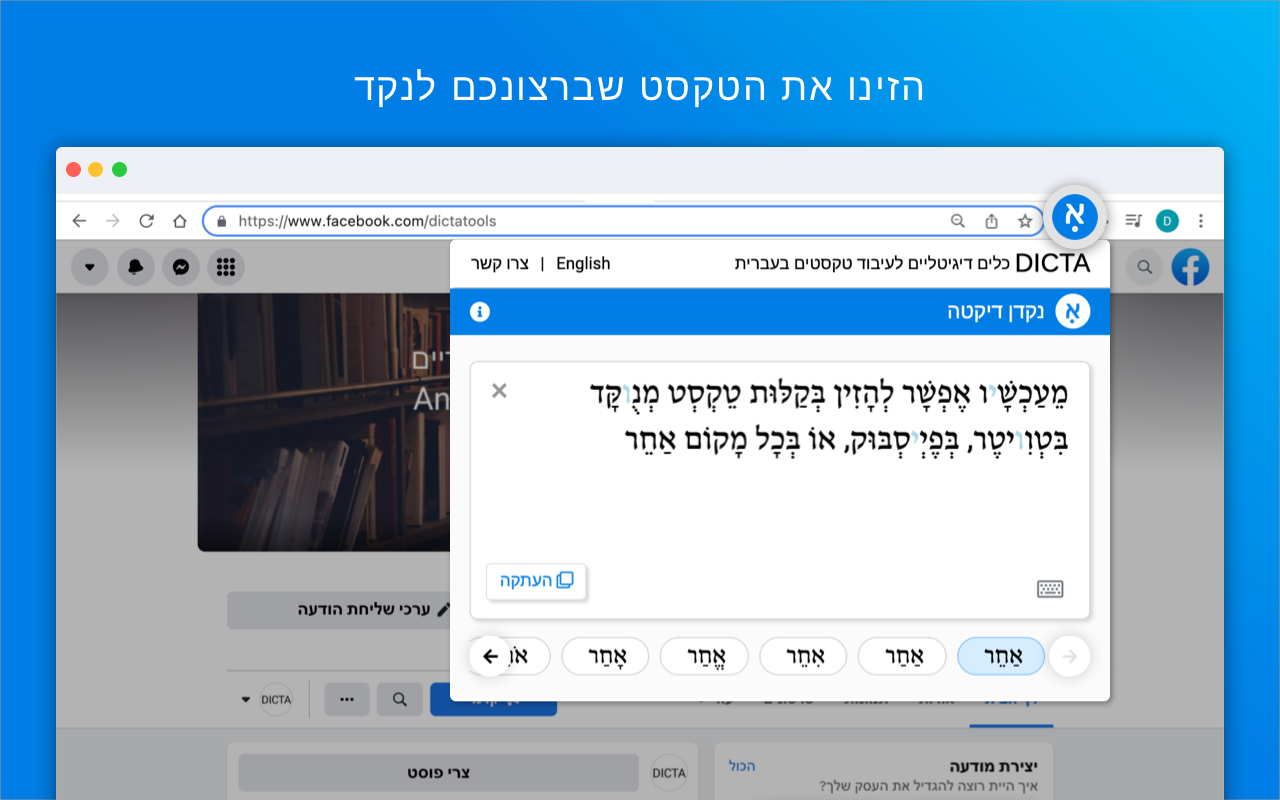The height and width of the screenshot is (800, 1280).
Task: Reload the page with the refresh icon
Action: pyautogui.click(x=146, y=221)
